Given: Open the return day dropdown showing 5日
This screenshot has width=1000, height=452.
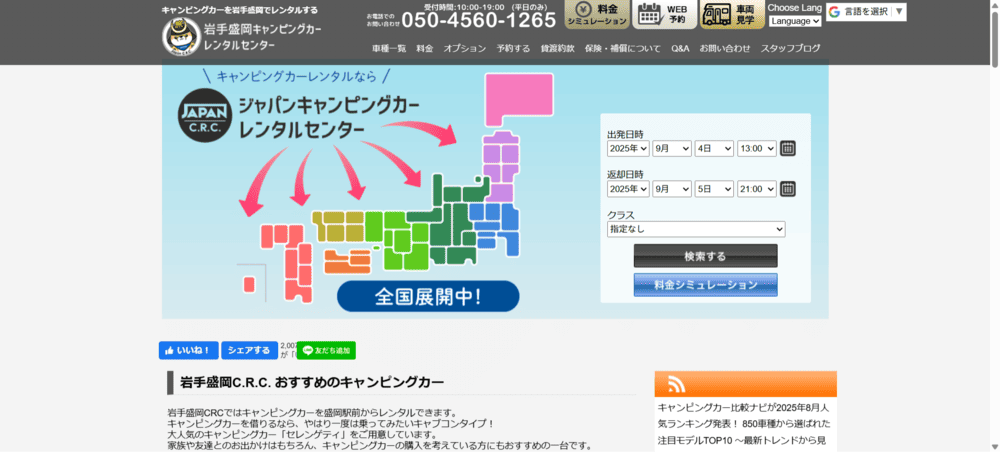Looking at the screenshot, I should (714, 189).
